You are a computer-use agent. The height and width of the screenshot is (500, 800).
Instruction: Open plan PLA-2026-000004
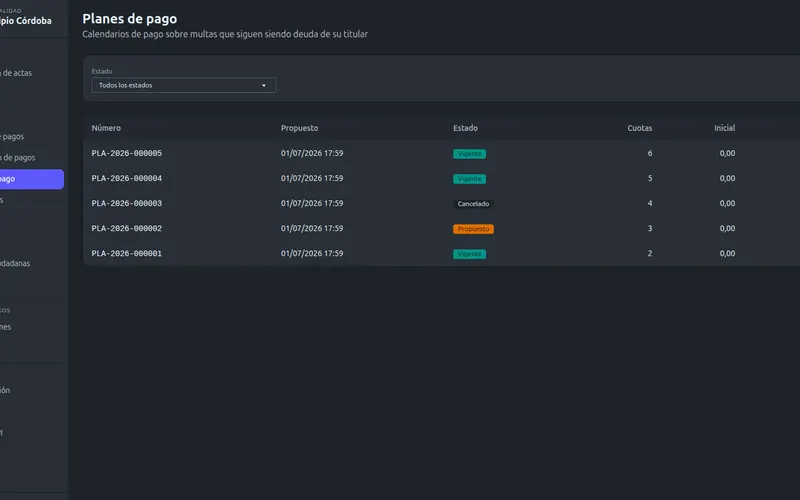coord(127,178)
